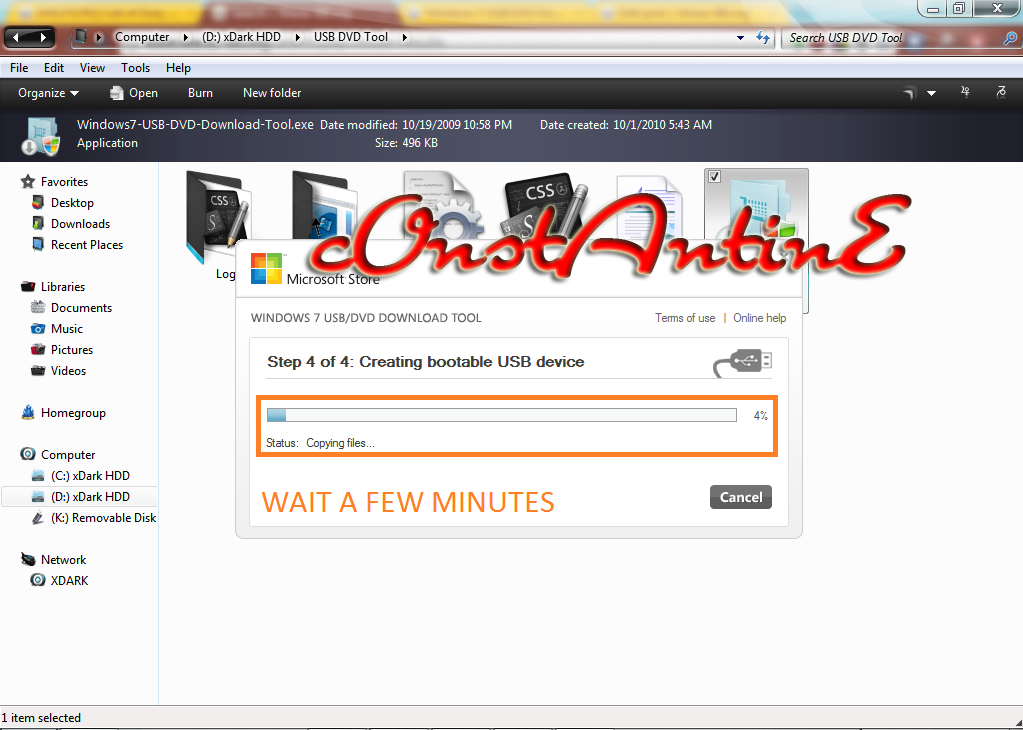Expand the arrow after (D:) xDark HDD breadcrumb

[x=298, y=37]
